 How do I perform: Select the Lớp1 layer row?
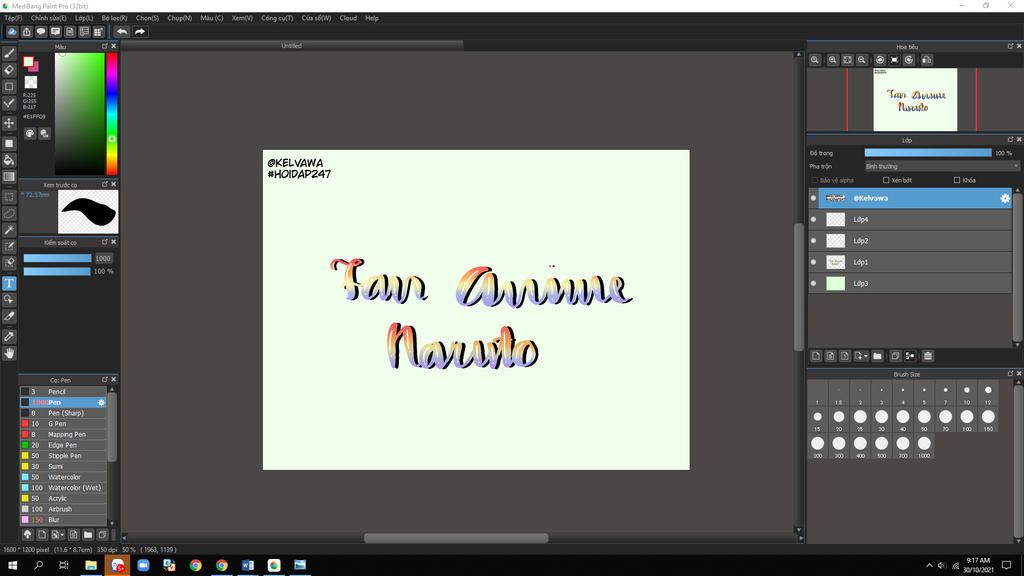910,262
